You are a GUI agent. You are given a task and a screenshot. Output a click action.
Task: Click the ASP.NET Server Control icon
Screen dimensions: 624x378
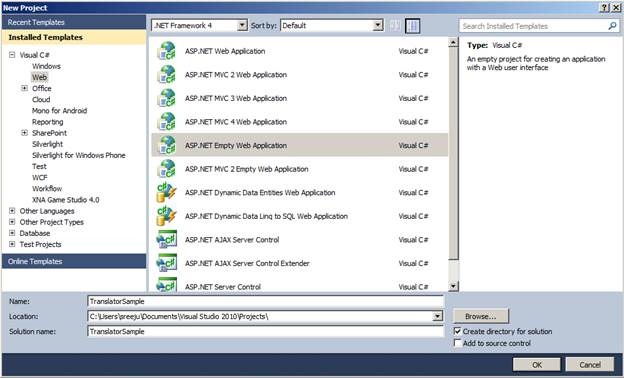click(167, 285)
